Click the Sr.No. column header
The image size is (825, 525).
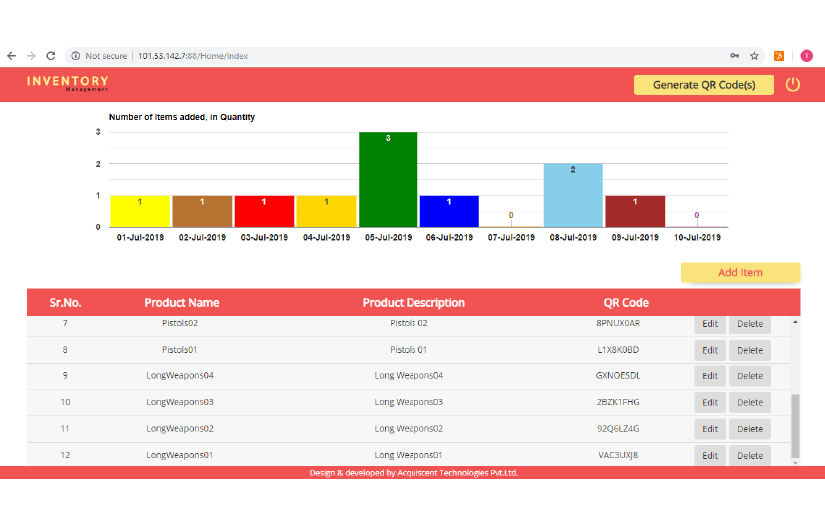coord(65,302)
